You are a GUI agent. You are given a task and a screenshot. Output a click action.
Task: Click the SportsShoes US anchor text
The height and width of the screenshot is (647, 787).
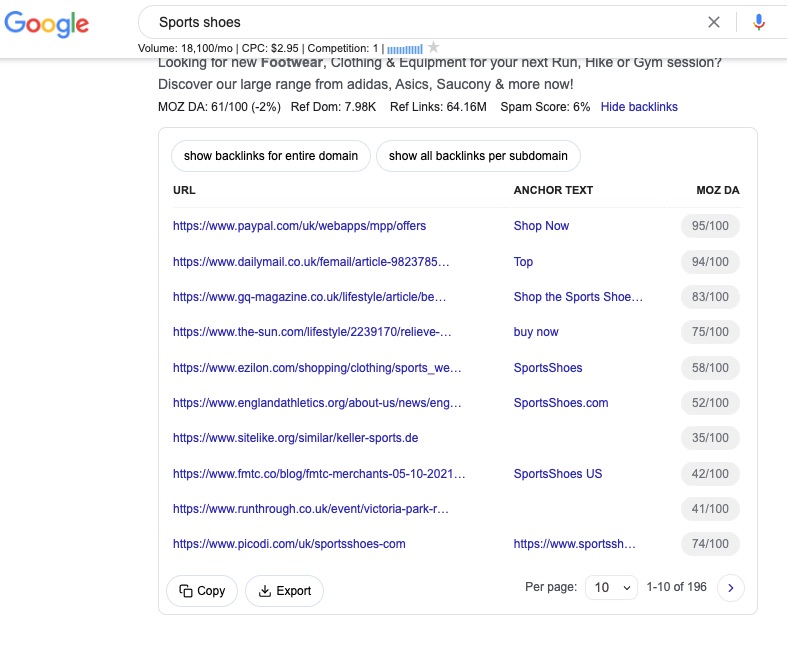point(558,474)
